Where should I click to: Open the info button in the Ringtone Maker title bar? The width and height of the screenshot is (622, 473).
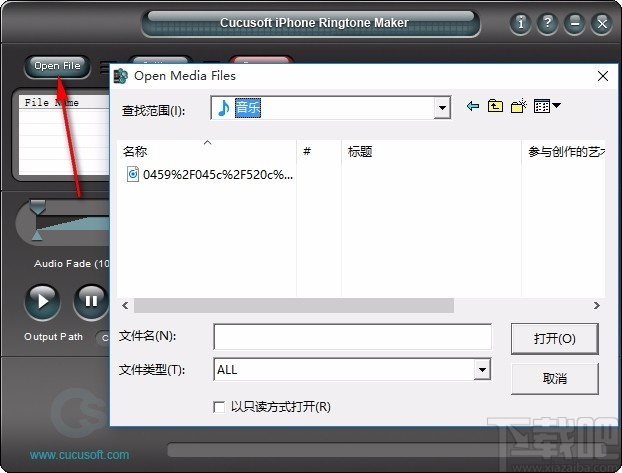click(520, 23)
